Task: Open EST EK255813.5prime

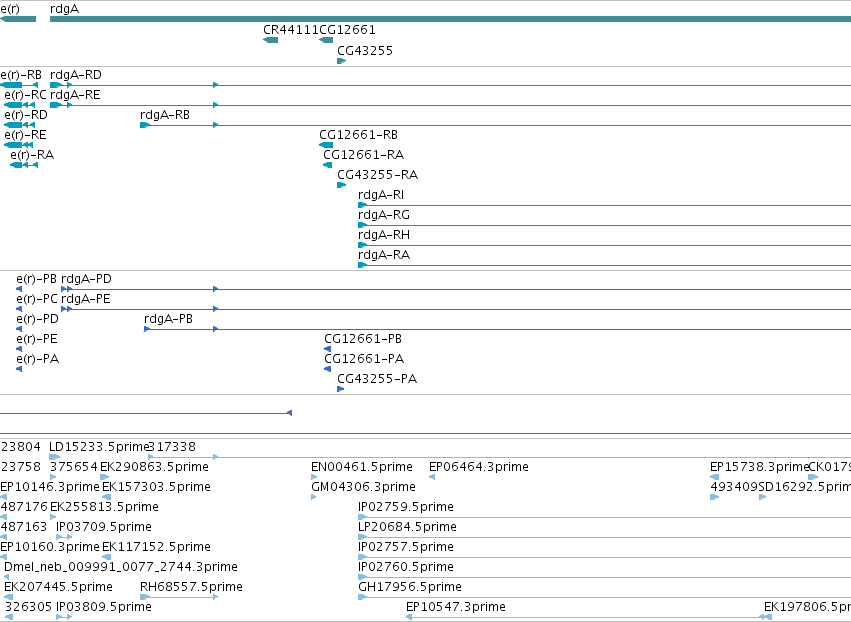Action: click(x=104, y=507)
